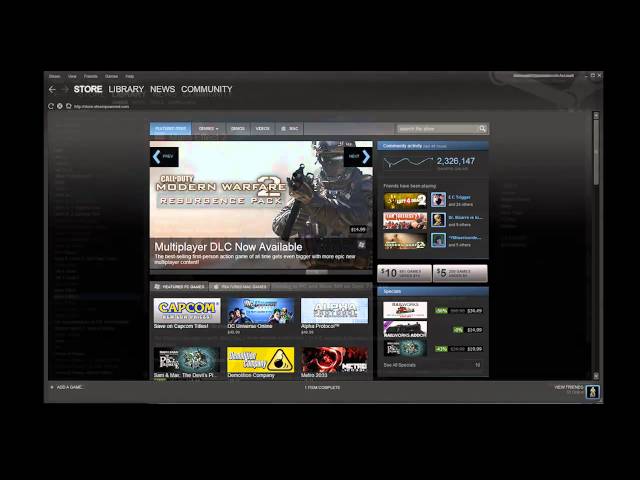Select the Featured PC Games tab
The height and width of the screenshot is (480, 640).
(179, 287)
